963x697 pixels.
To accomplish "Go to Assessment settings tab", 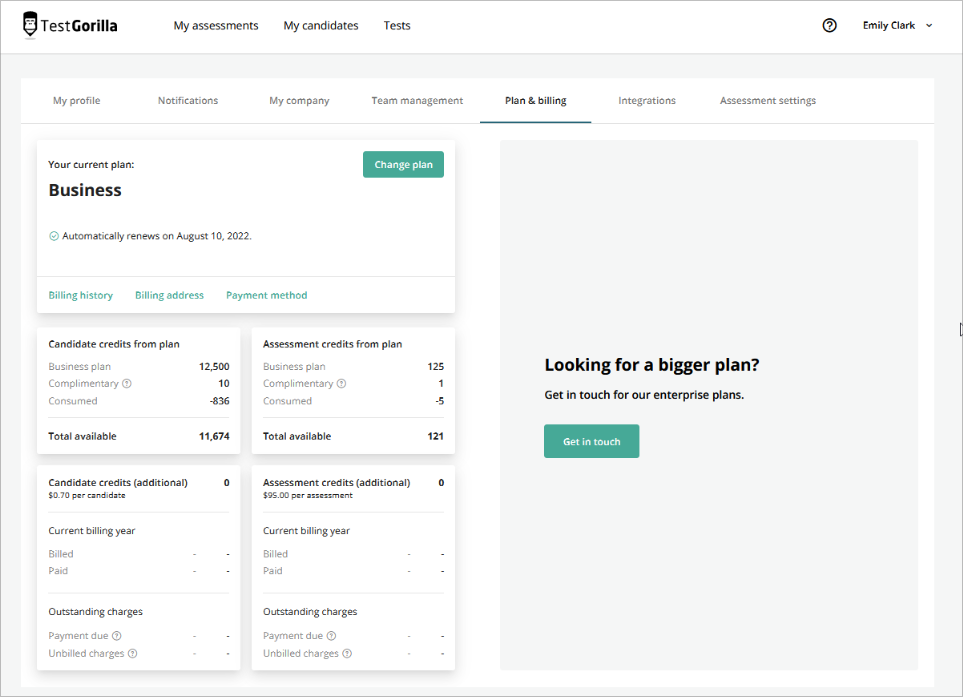I will click(x=768, y=101).
